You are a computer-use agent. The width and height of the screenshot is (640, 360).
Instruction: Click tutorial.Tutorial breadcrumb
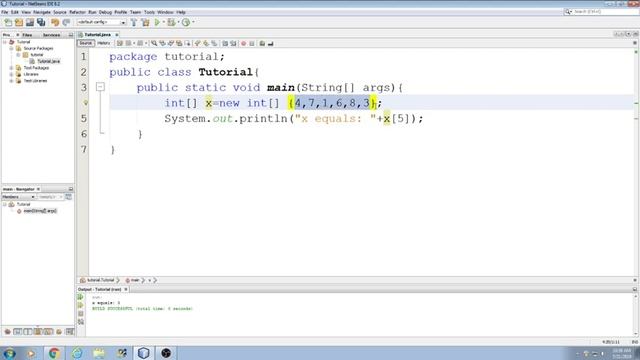(x=100, y=280)
